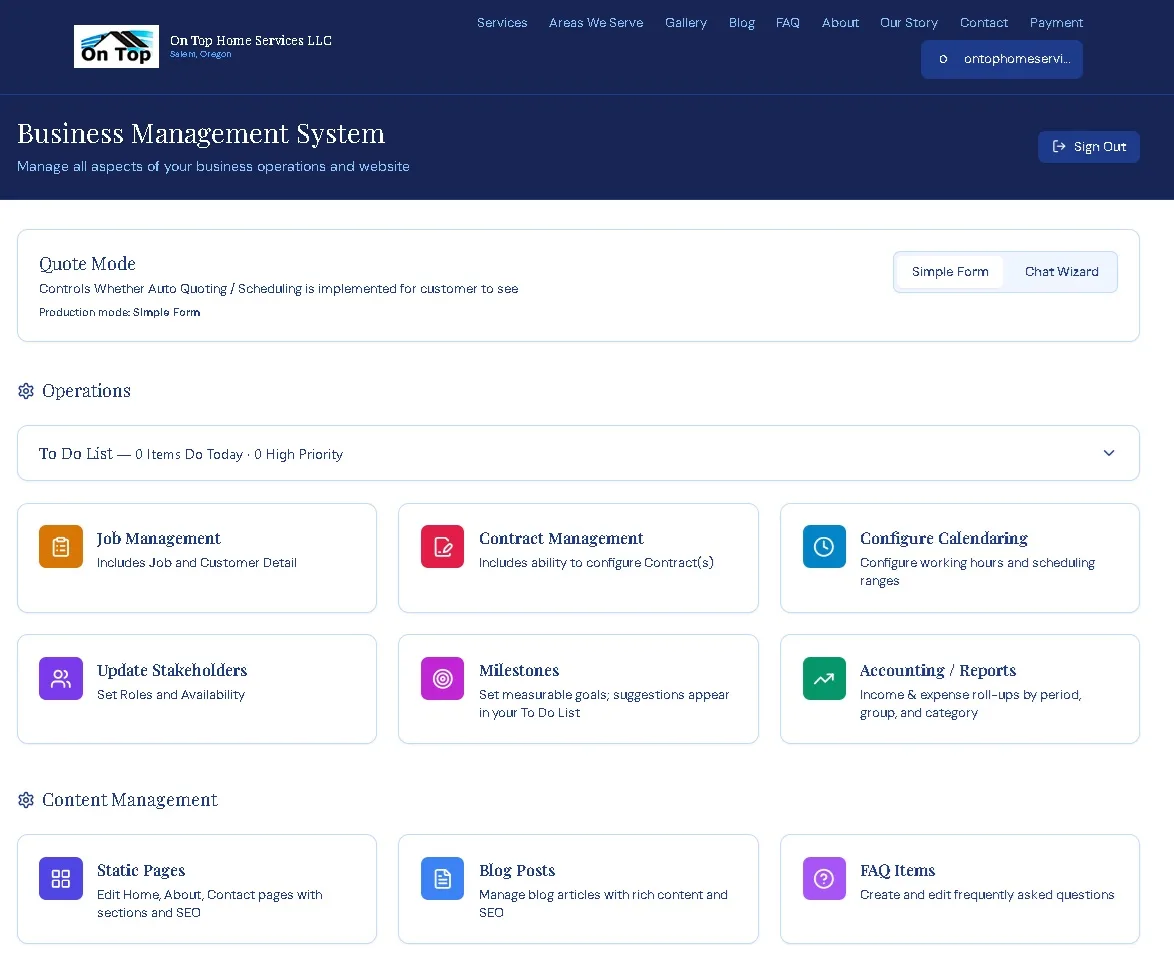Click the gear icon beside Operations heading
This screenshot has height=958, width=1174.
pos(26,391)
